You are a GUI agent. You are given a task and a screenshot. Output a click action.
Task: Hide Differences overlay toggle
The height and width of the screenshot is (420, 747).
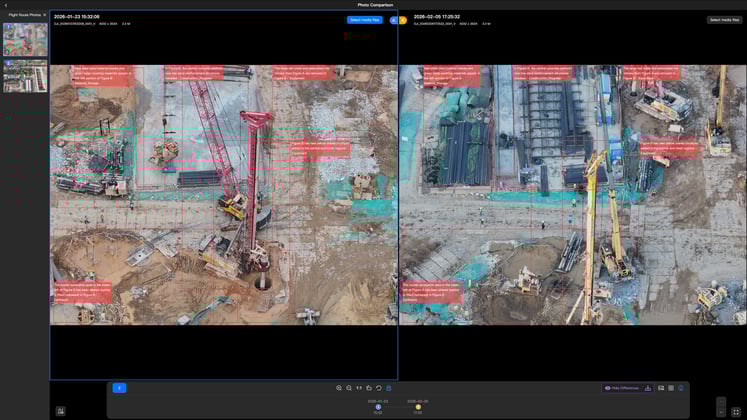tap(622, 388)
